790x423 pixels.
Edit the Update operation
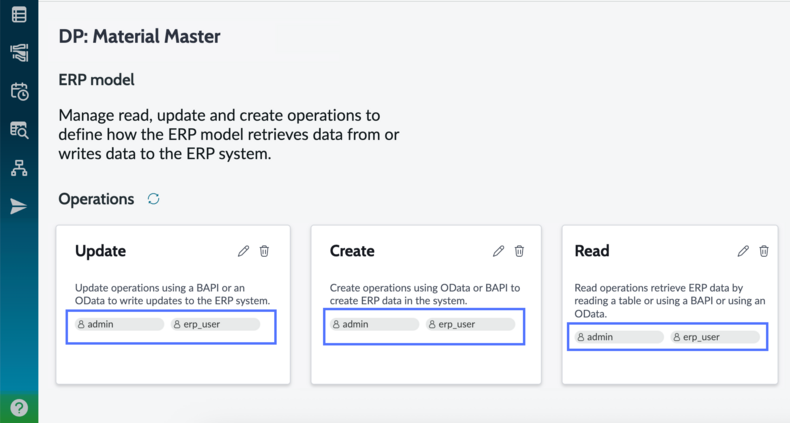tap(243, 251)
